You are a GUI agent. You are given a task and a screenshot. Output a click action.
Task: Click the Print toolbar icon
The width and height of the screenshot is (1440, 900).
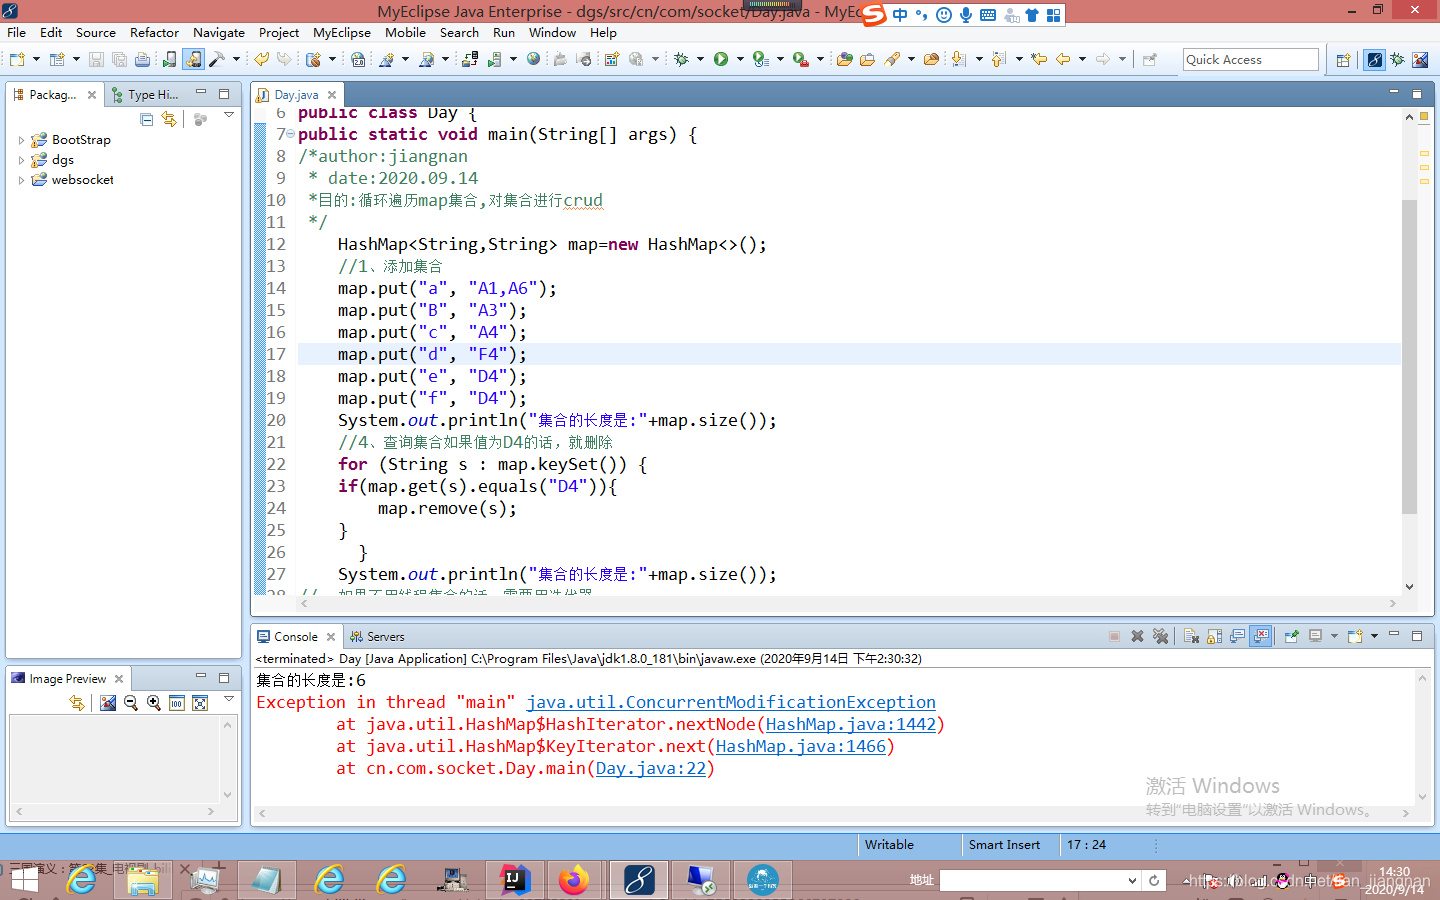click(142, 60)
